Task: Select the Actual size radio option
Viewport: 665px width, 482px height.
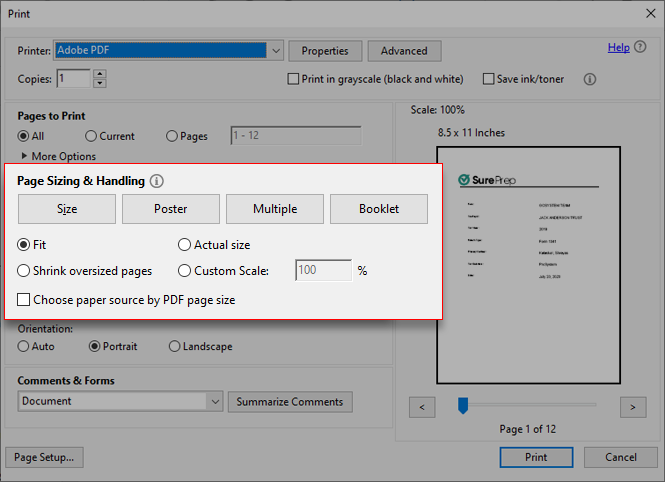Action: point(184,245)
